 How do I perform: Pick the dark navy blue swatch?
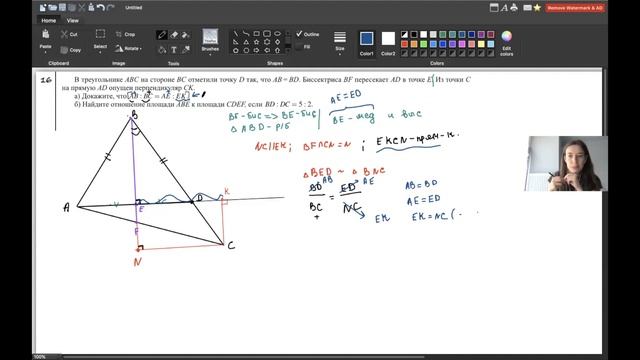[472, 35]
